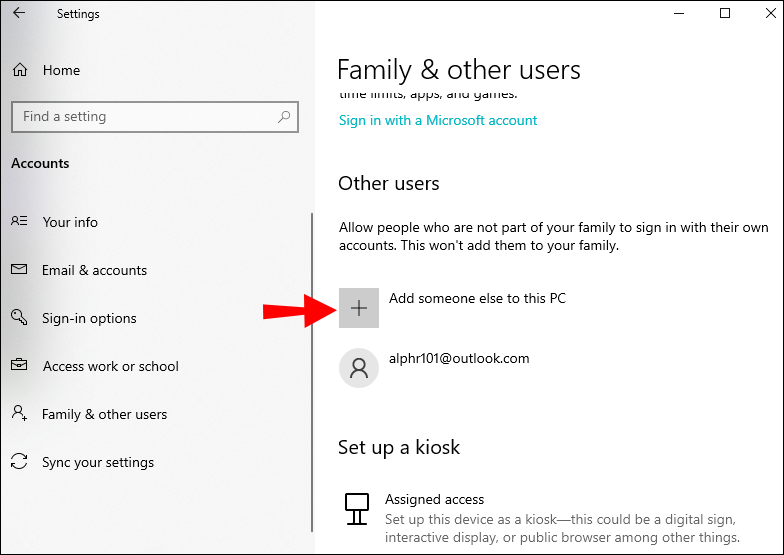
Task: Click the Assigned access kiosk icon
Action: (x=356, y=509)
